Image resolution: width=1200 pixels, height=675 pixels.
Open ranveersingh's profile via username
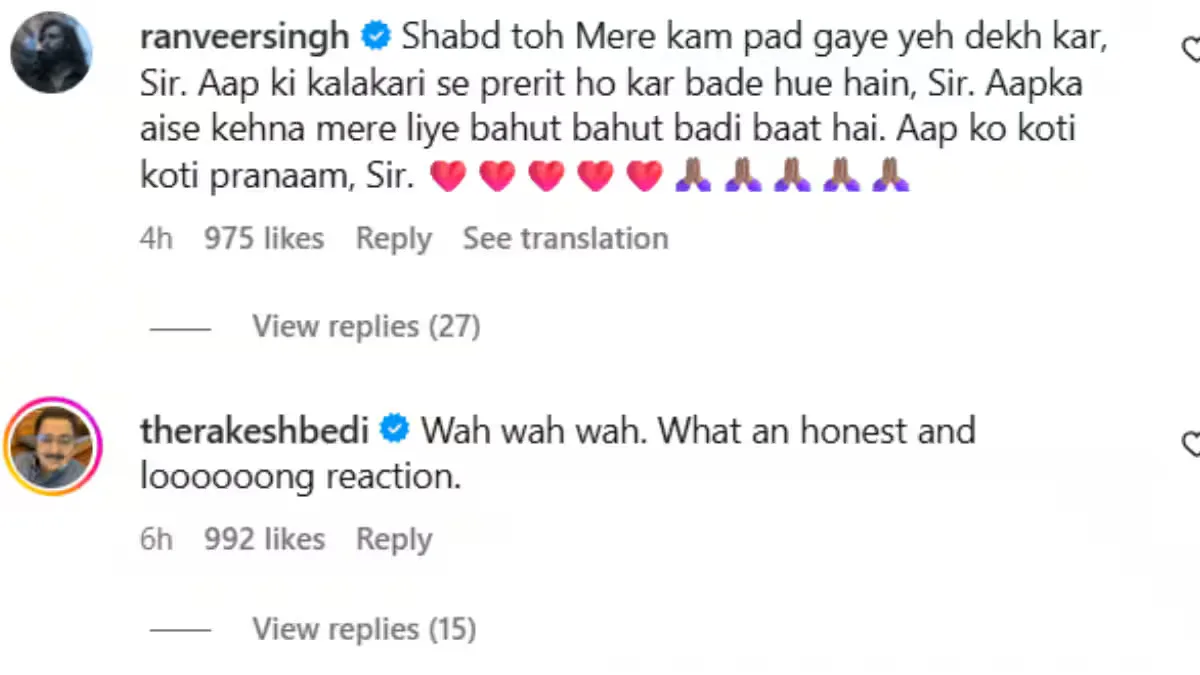(244, 35)
